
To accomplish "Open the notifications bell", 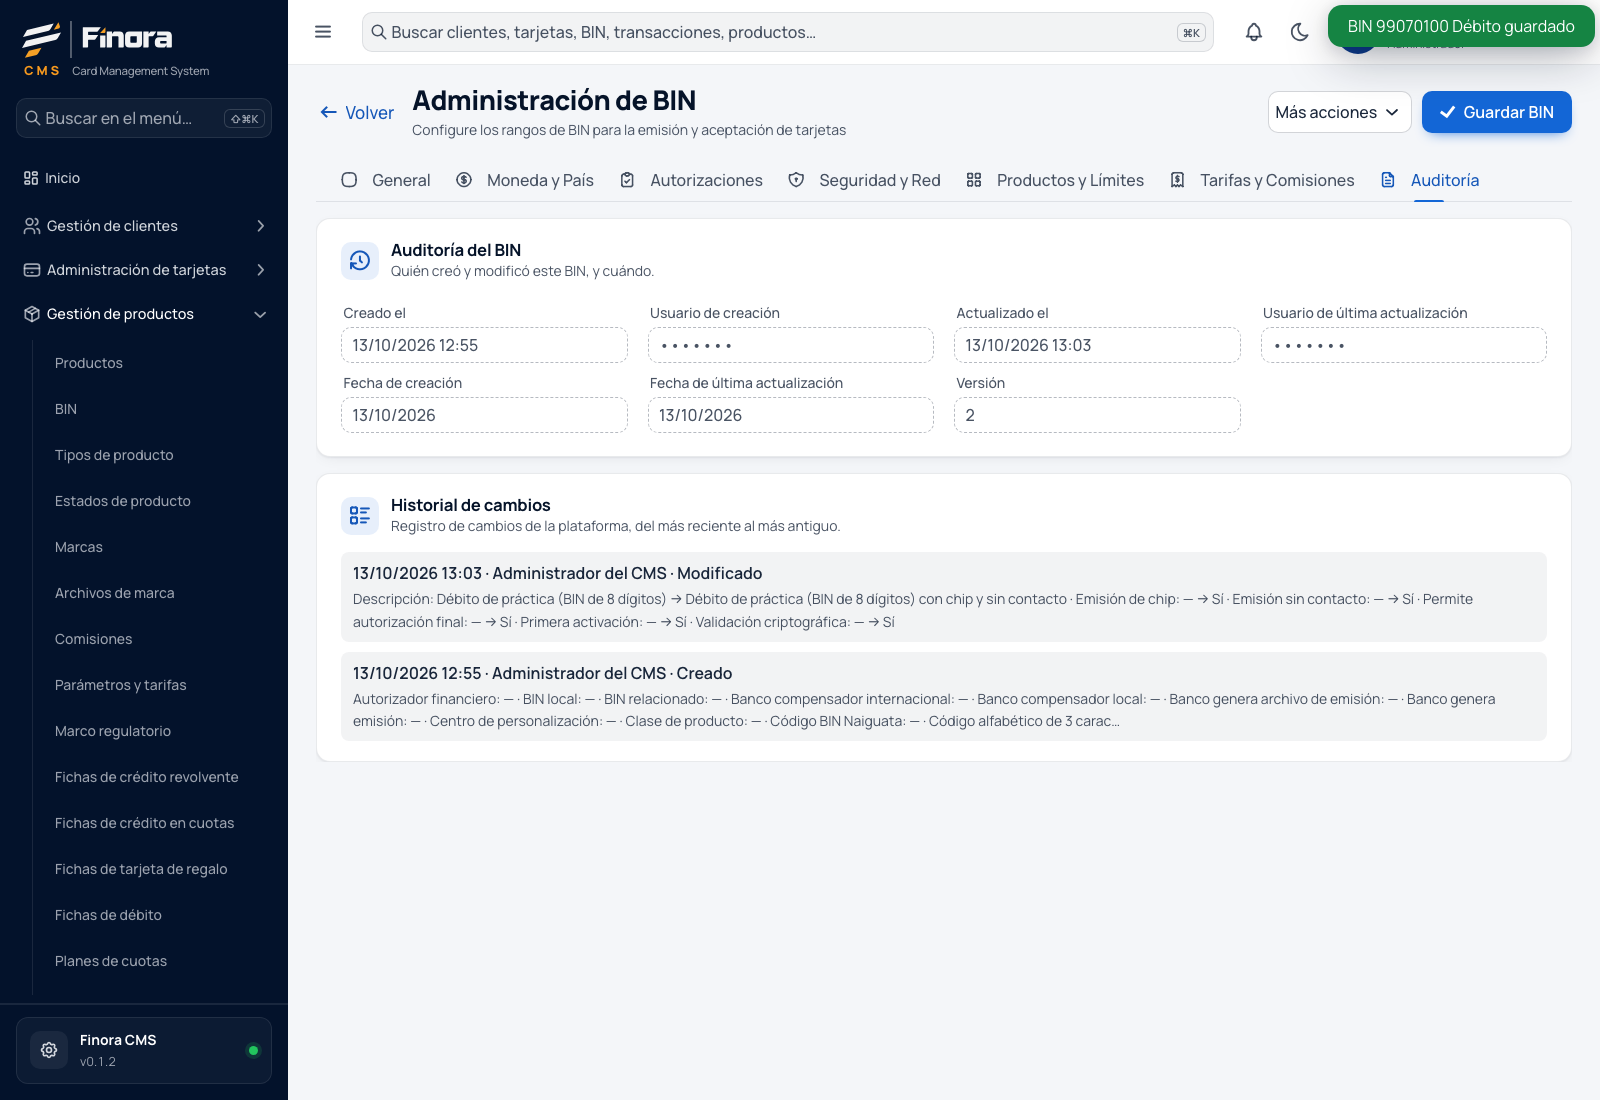I will click(x=1254, y=32).
